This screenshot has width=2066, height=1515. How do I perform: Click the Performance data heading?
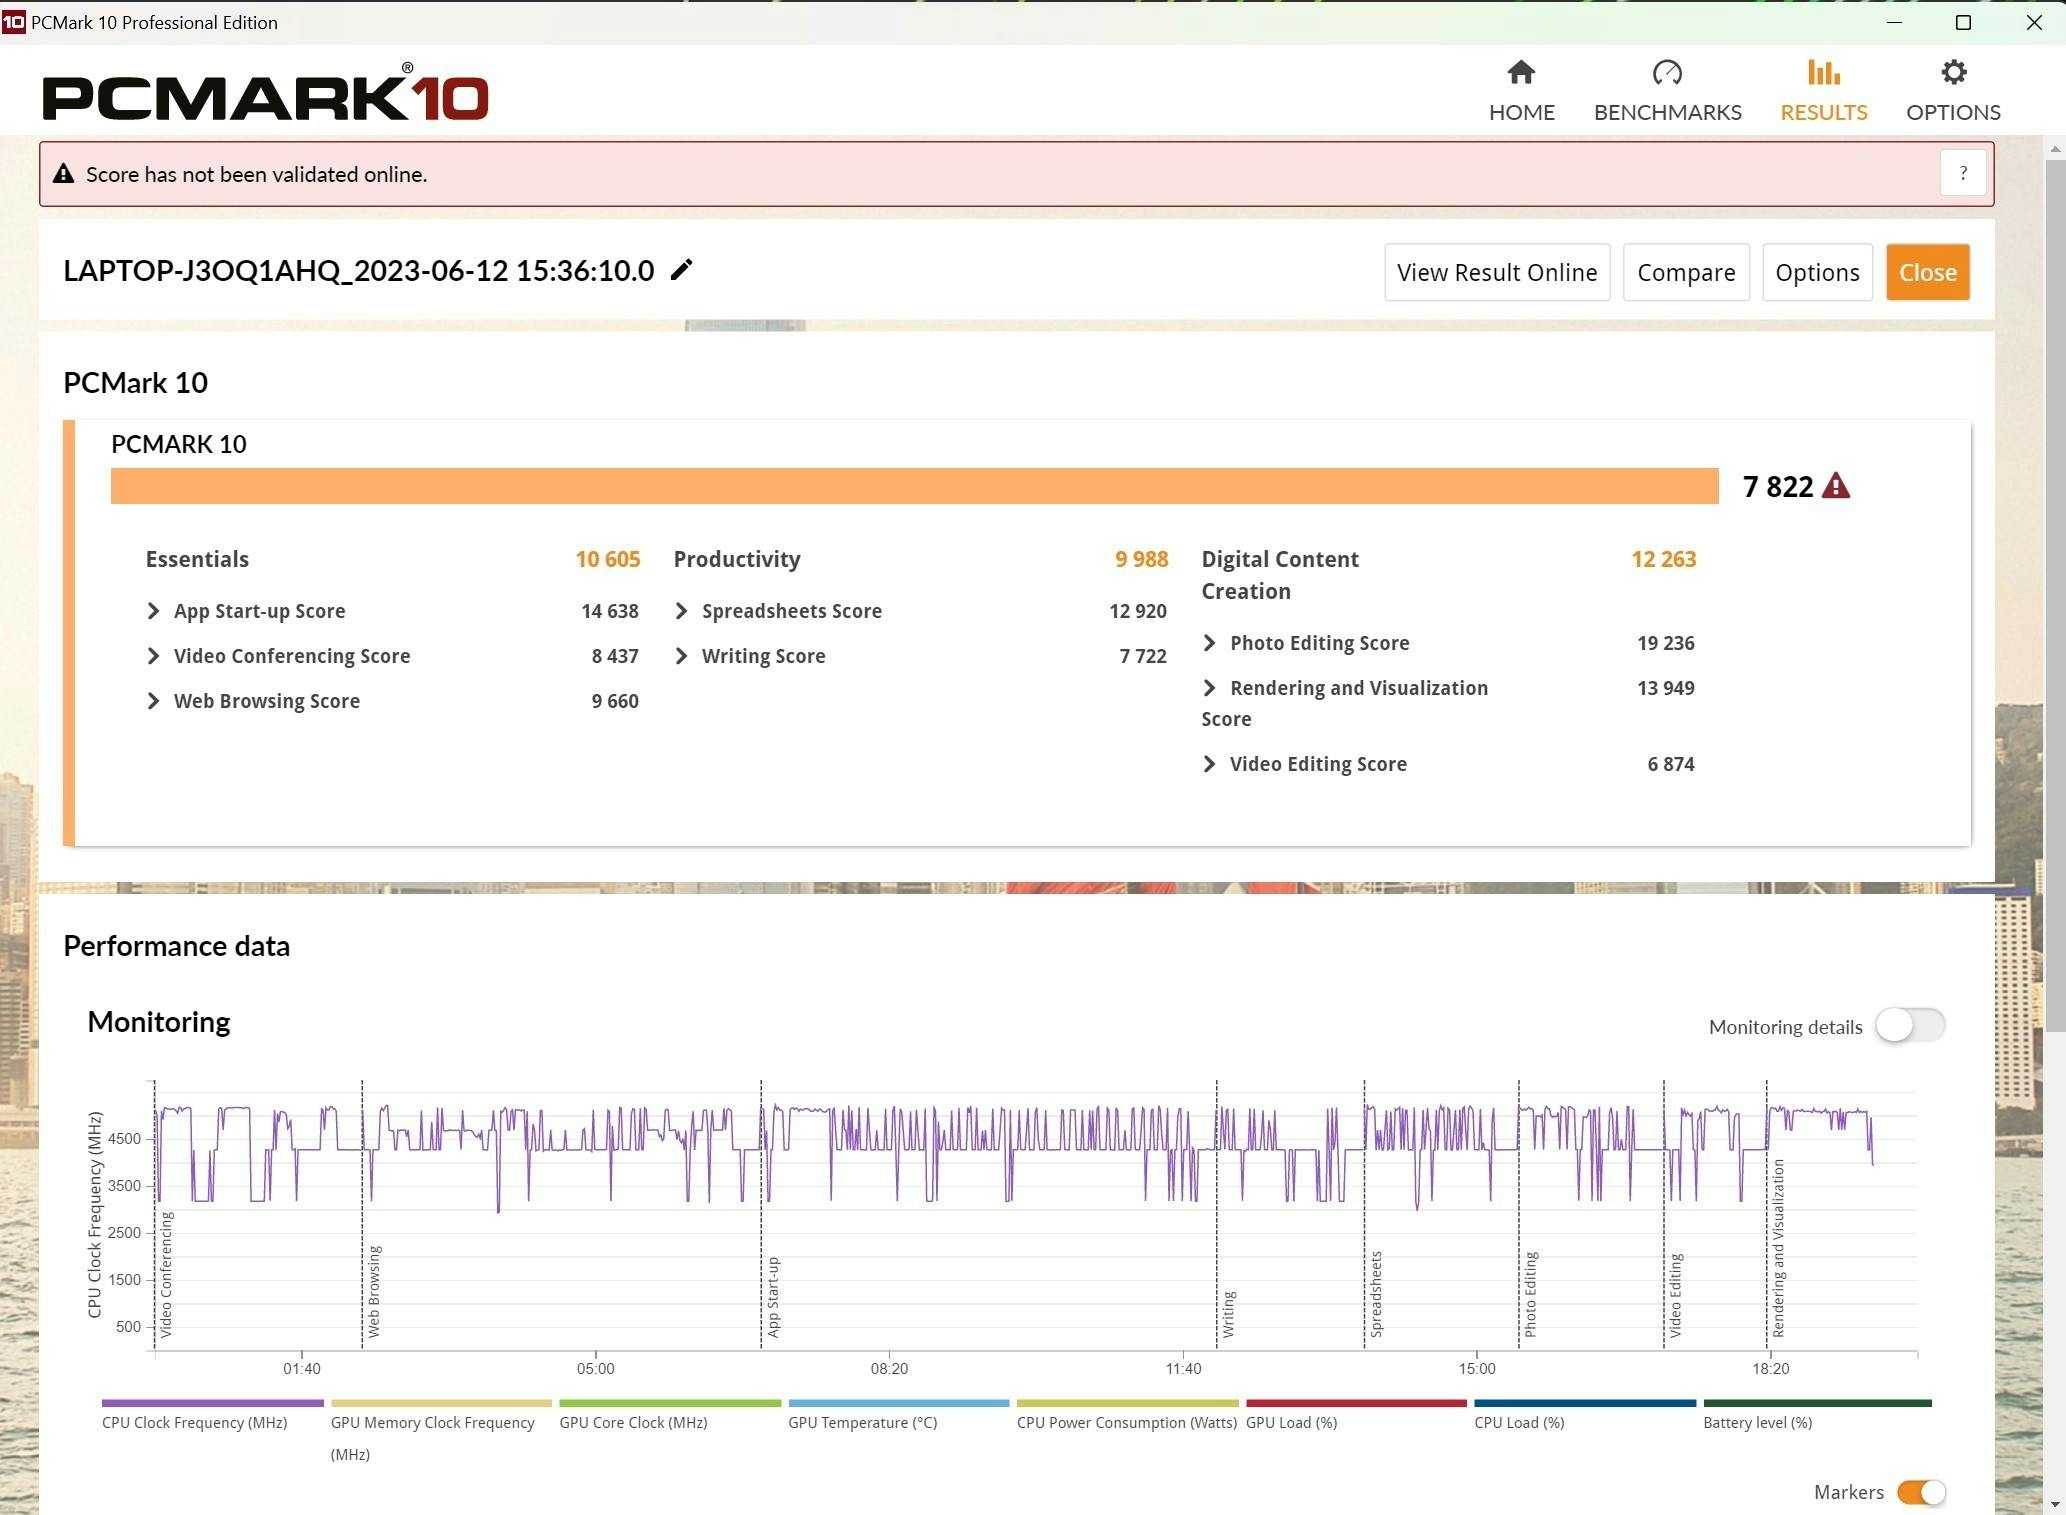176,946
